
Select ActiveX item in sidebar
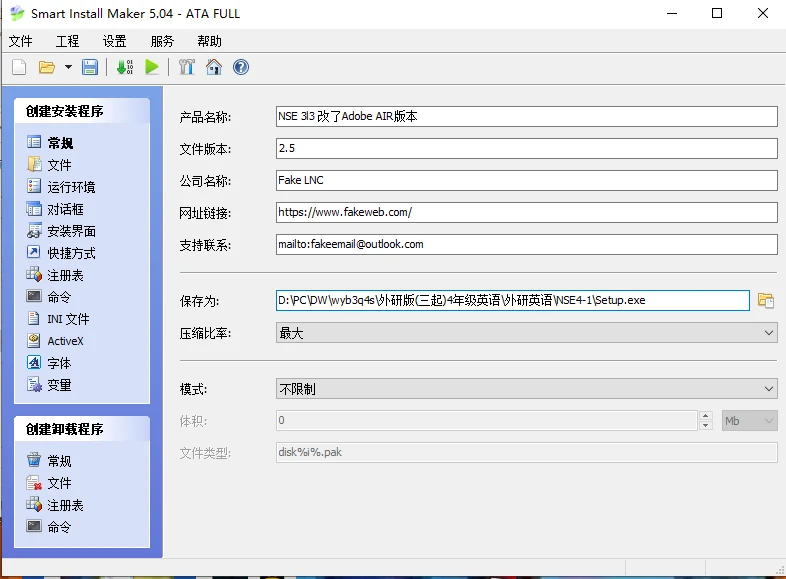pos(65,341)
